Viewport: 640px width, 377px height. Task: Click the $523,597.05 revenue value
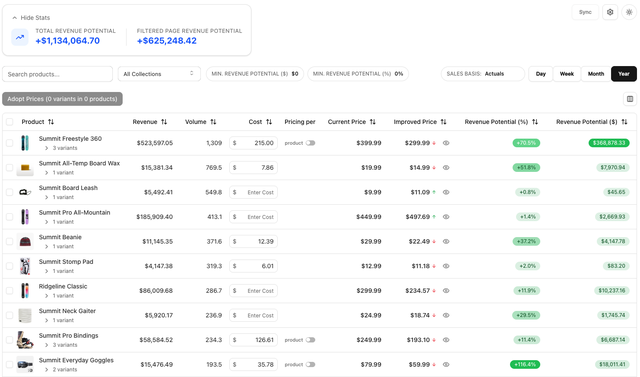tap(155, 143)
